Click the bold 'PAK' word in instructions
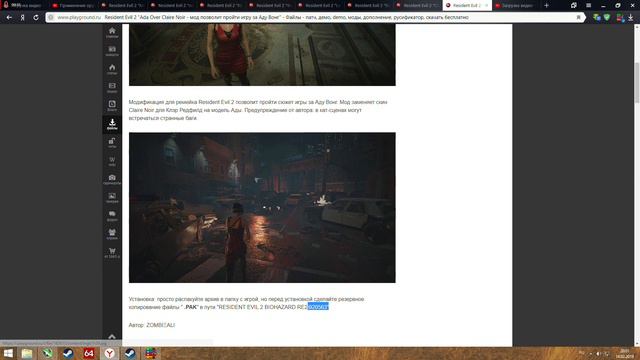The width and height of the screenshot is (640, 360). [x=191, y=307]
